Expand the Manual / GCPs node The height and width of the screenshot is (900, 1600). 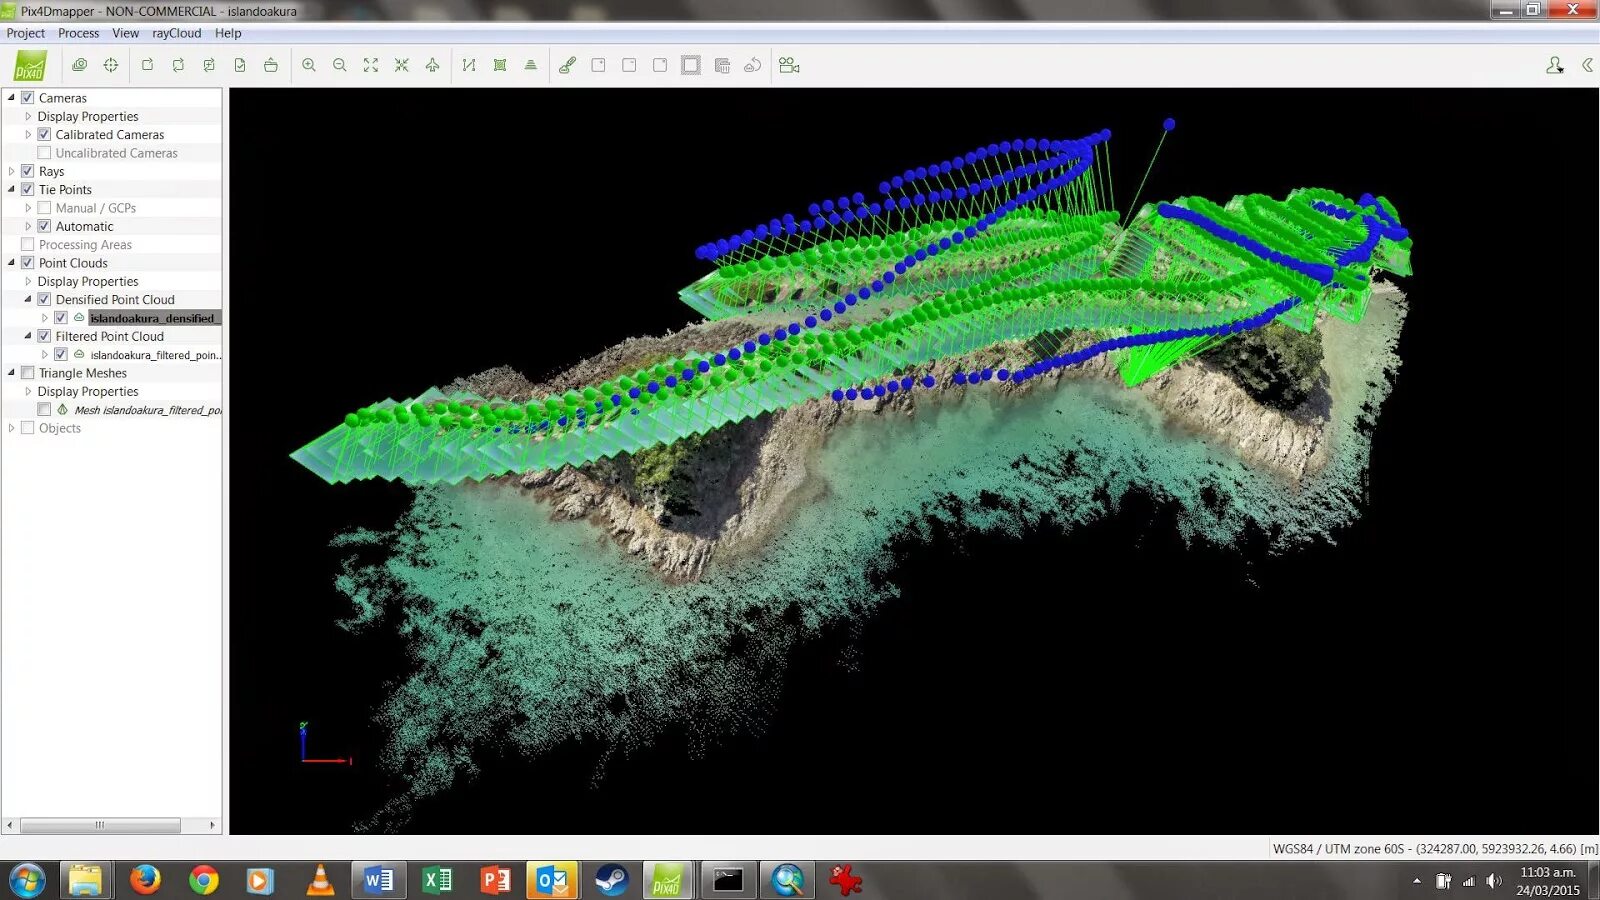28,208
